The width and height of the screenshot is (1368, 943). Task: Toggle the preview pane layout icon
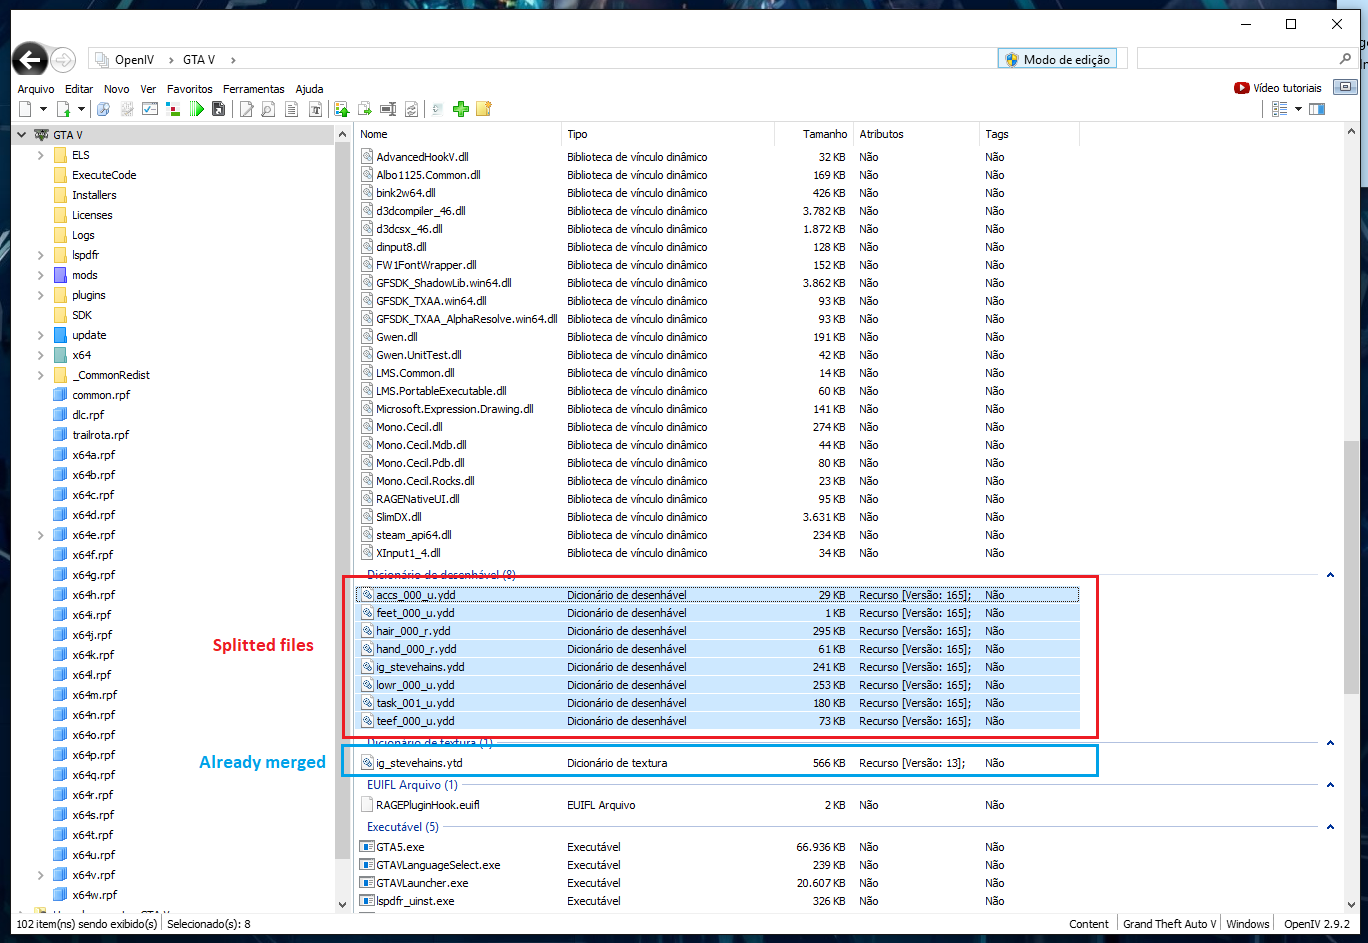[x=1317, y=109]
